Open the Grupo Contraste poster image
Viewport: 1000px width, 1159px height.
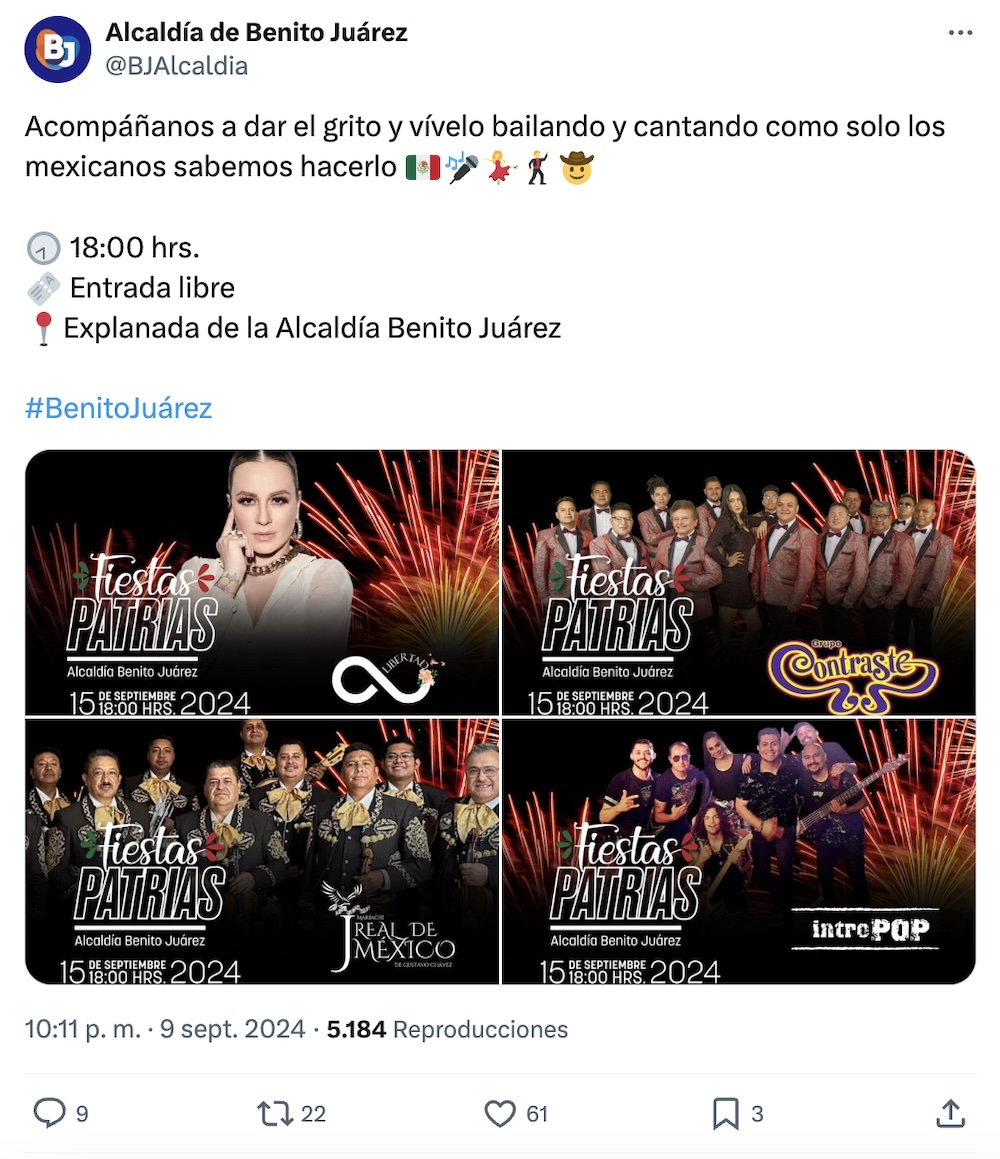739,582
